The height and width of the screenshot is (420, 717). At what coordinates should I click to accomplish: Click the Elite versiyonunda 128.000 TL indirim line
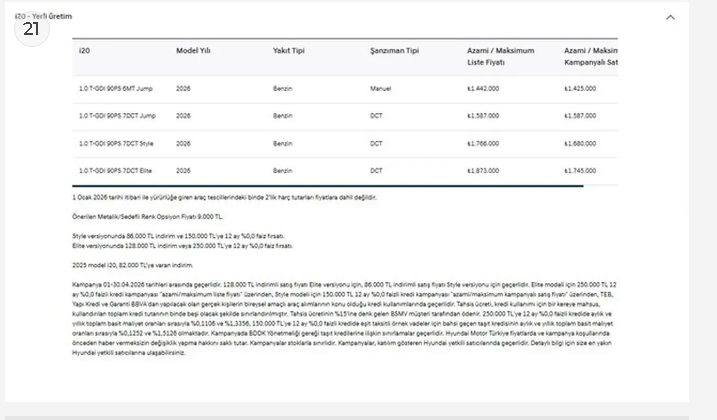click(x=182, y=246)
